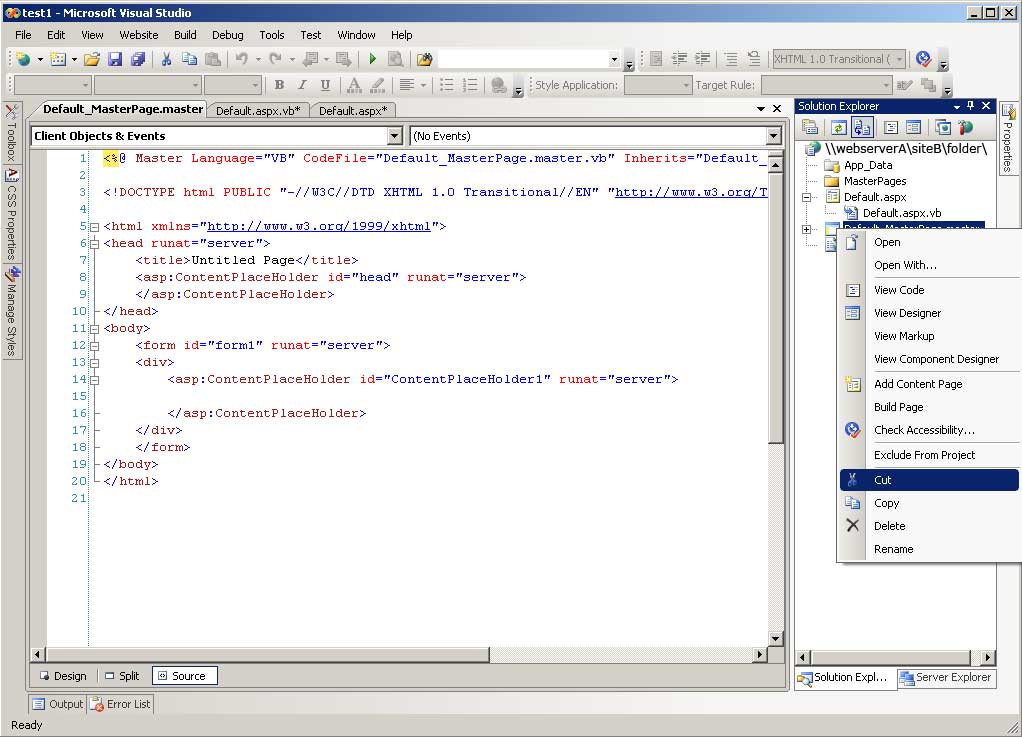Click the Add New Item toolbar icon
The height and width of the screenshot is (737, 1022).
(57, 59)
